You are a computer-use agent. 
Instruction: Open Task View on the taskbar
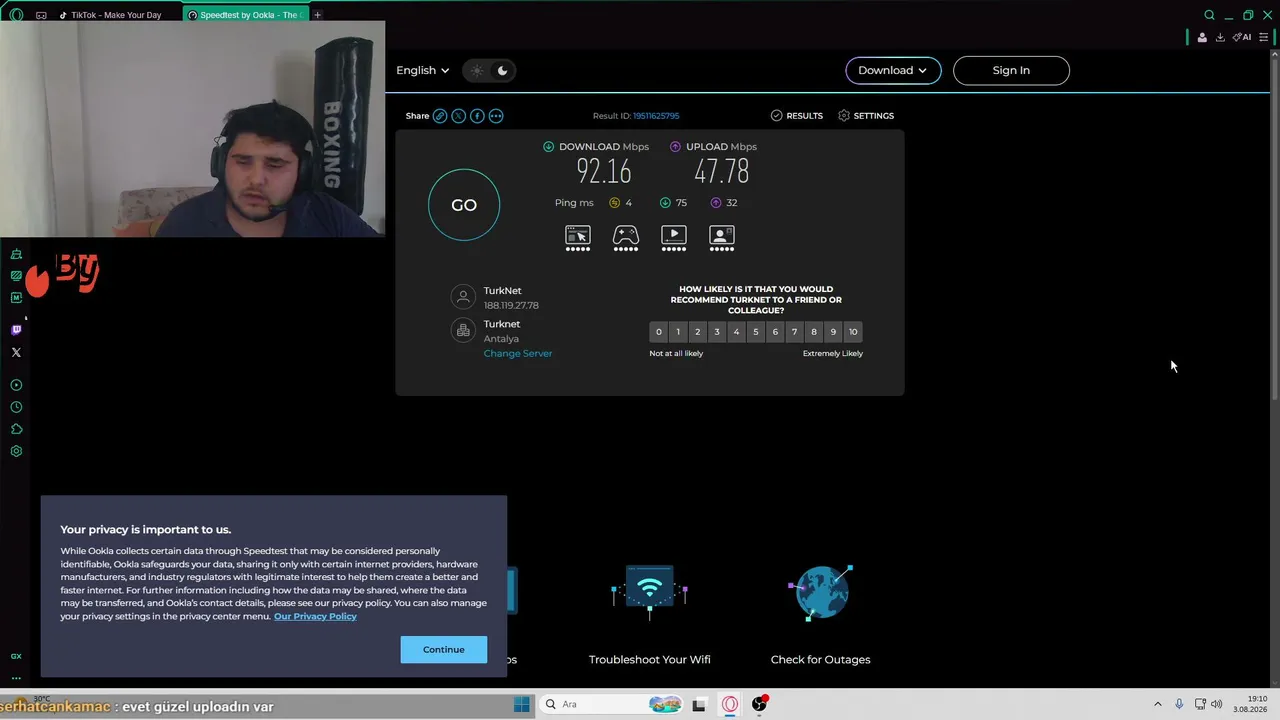(699, 704)
